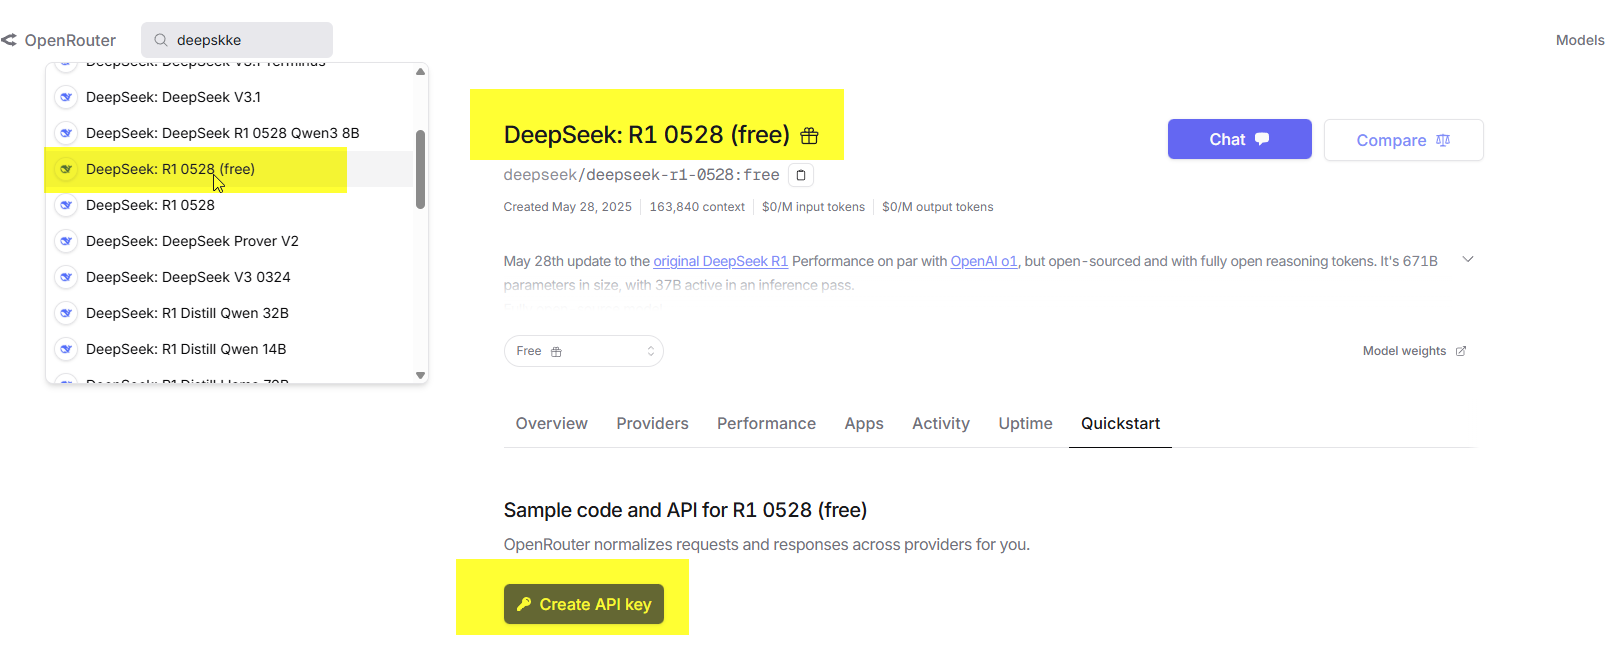Click the OpenRouter logo icon
1619x650 pixels.
[x=9, y=40]
